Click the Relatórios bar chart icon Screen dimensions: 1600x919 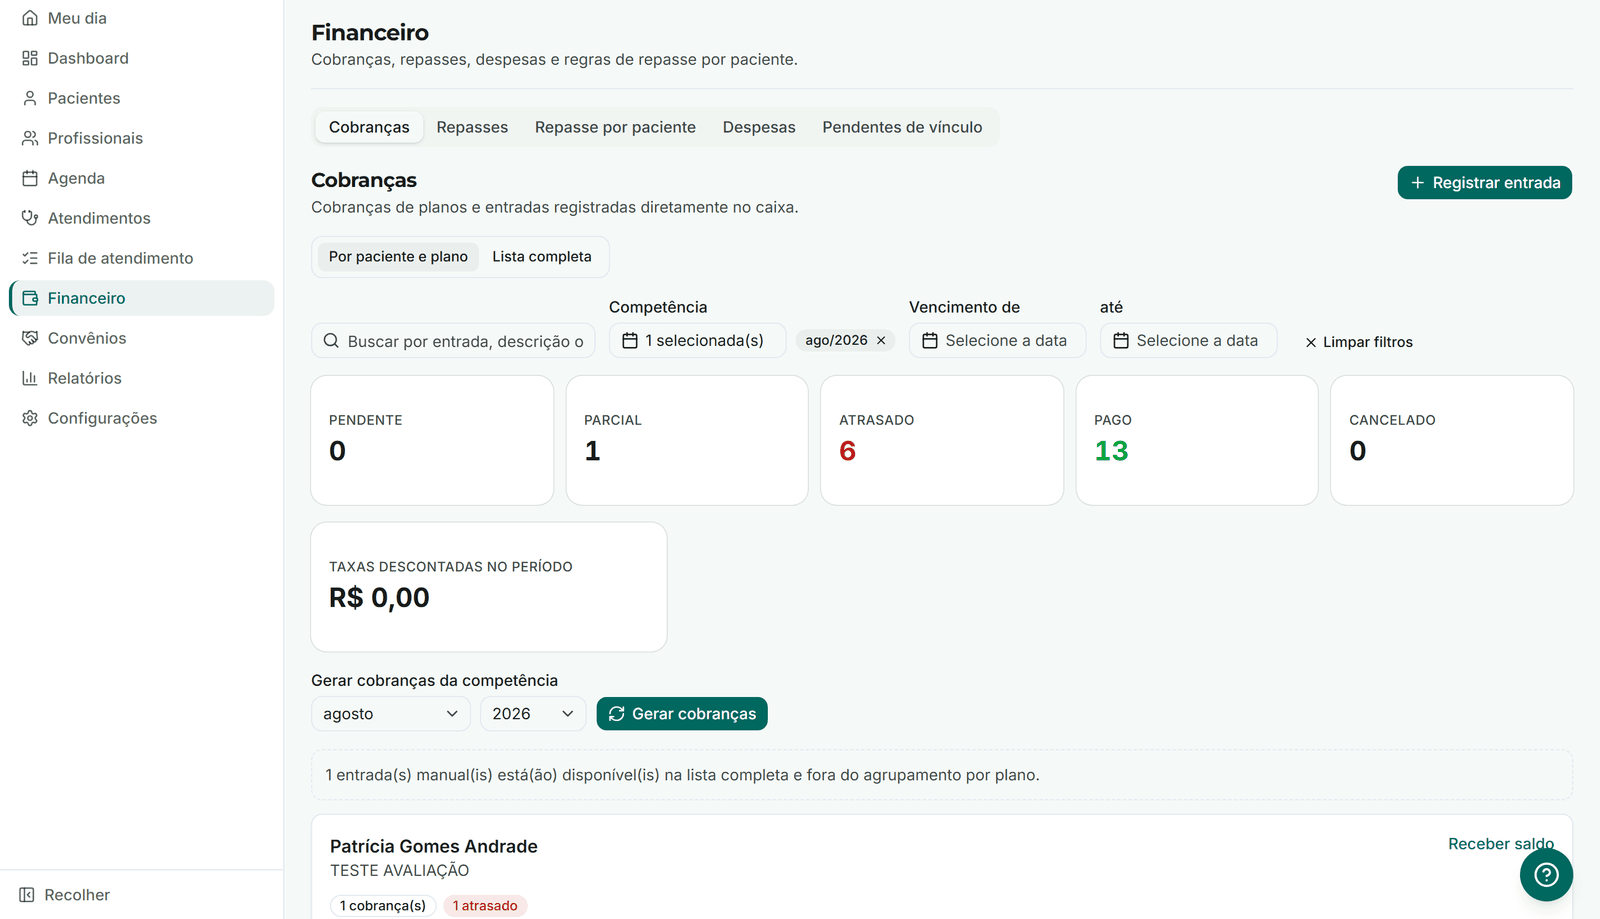point(30,378)
